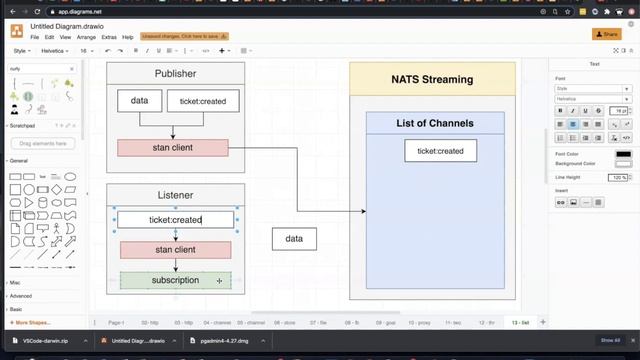
Task: Collapse the General shapes section
Action: [x=19, y=161]
